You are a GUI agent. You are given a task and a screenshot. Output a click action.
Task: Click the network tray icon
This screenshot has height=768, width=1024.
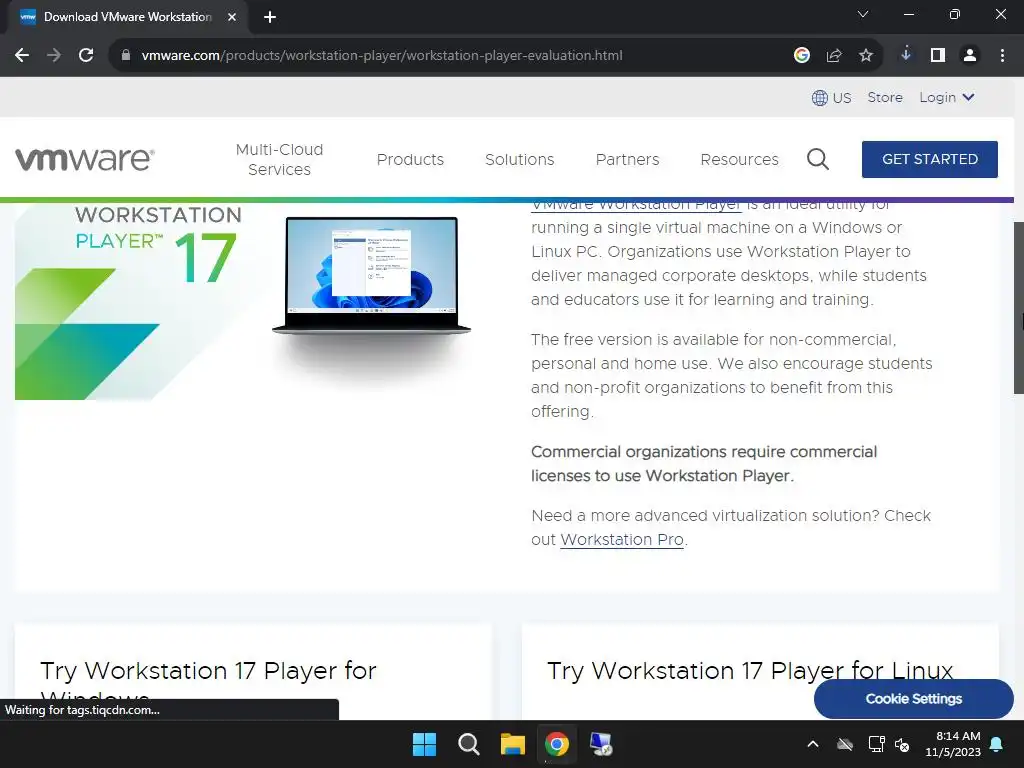[876, 744]
